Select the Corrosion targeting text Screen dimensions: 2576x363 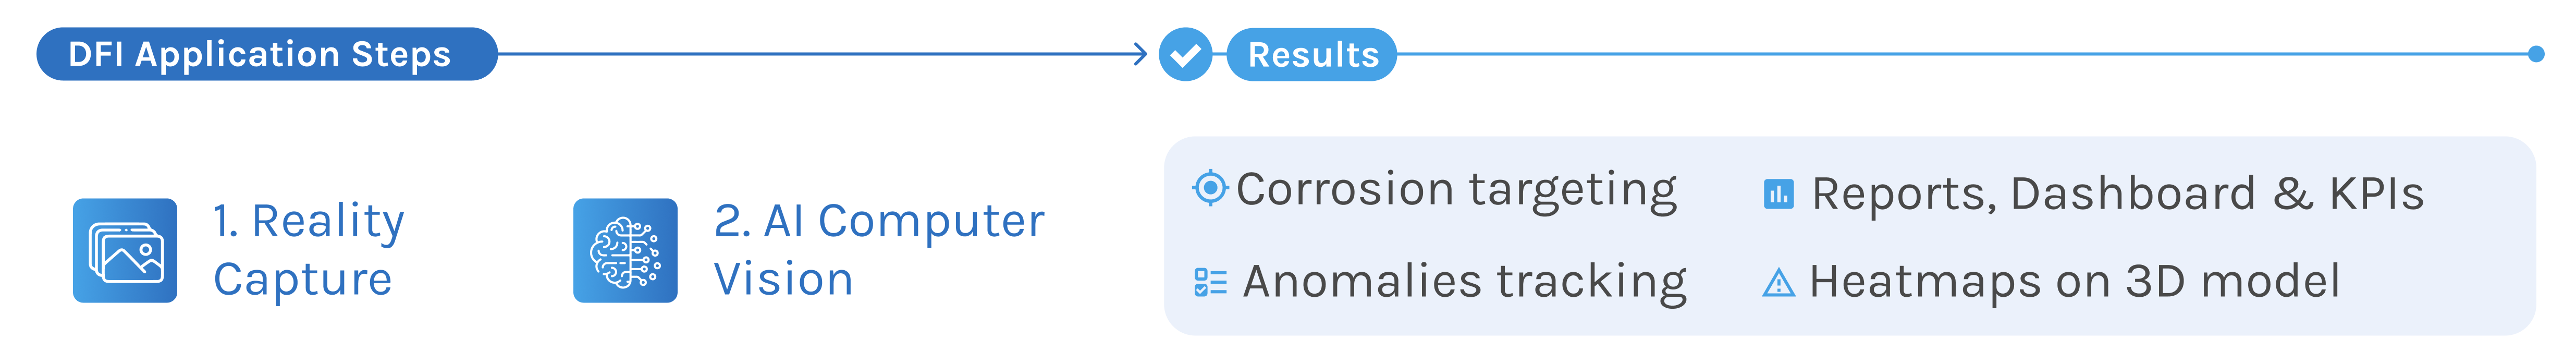1456,189
